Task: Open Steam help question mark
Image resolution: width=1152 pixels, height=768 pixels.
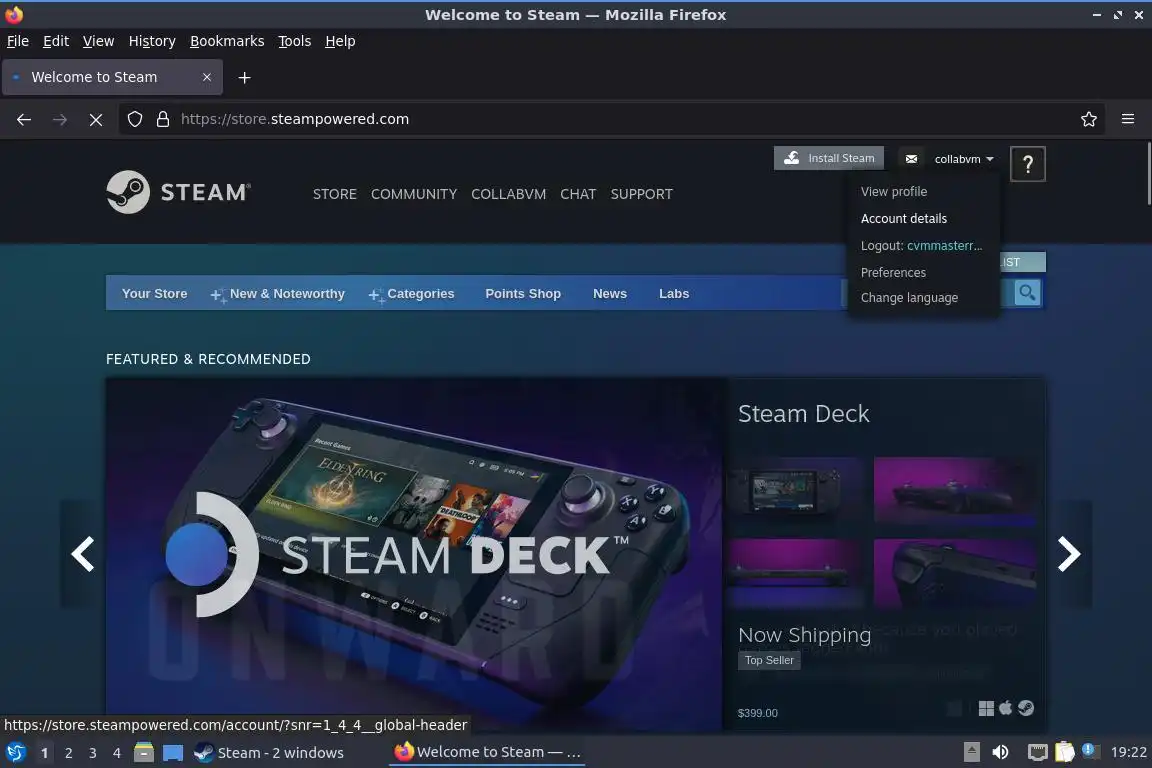Action: [x=1027, y=164]
